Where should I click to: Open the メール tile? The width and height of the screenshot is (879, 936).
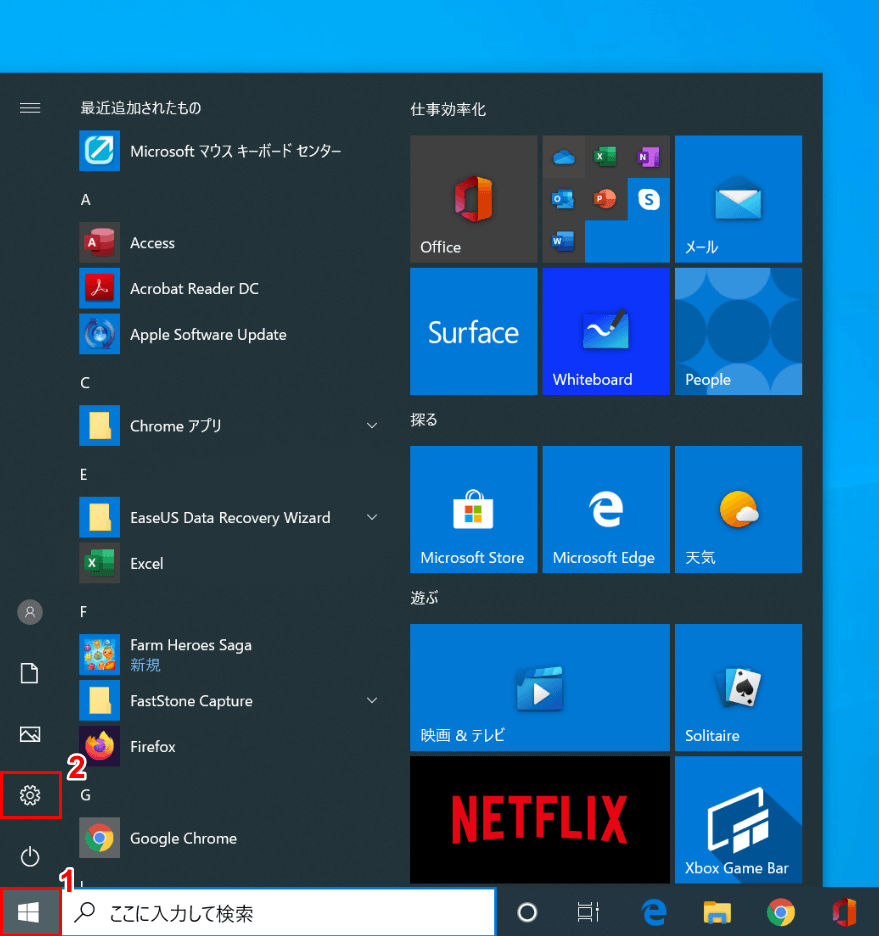738,199
